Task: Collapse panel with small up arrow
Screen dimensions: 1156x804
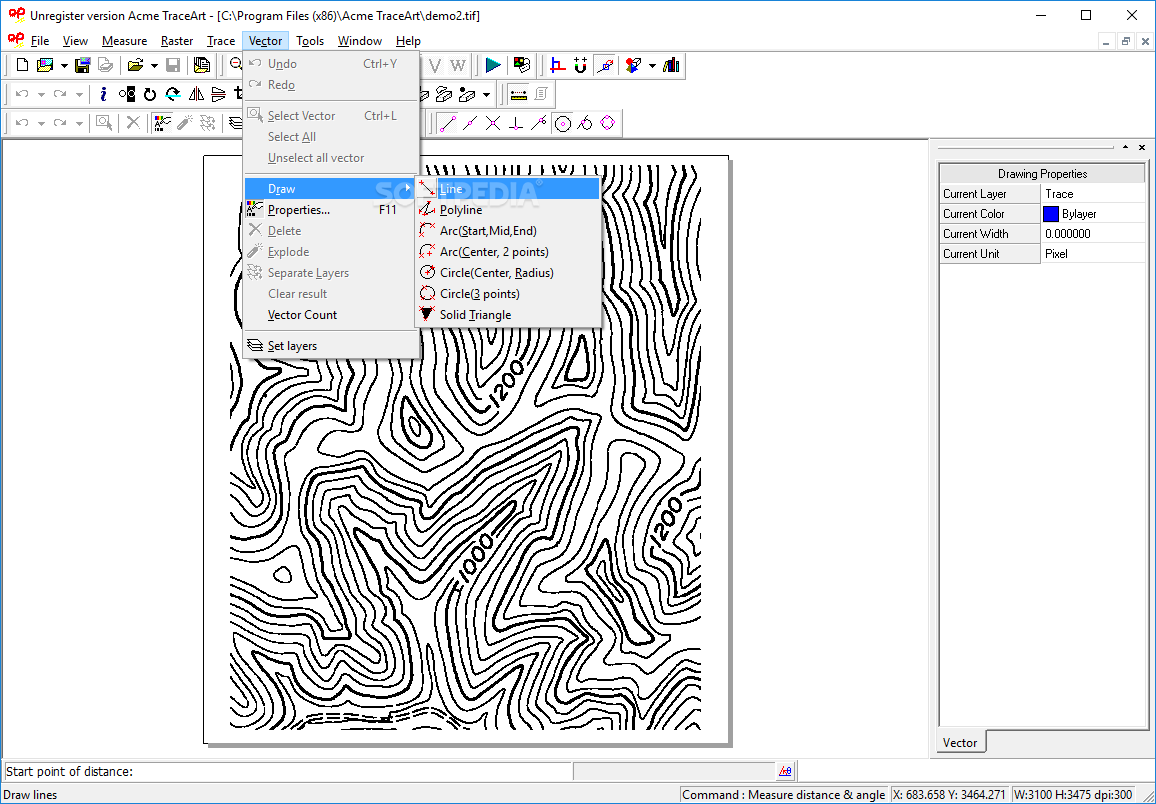Action: click(x=1126, y=147)
